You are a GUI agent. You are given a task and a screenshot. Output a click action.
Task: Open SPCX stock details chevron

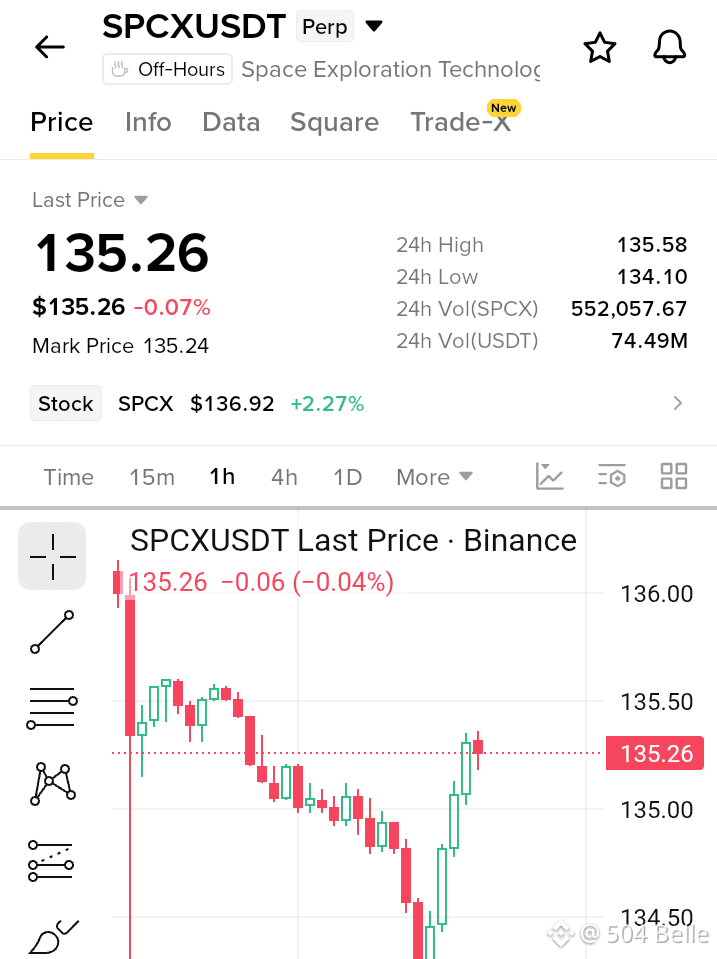click(677, 403)
